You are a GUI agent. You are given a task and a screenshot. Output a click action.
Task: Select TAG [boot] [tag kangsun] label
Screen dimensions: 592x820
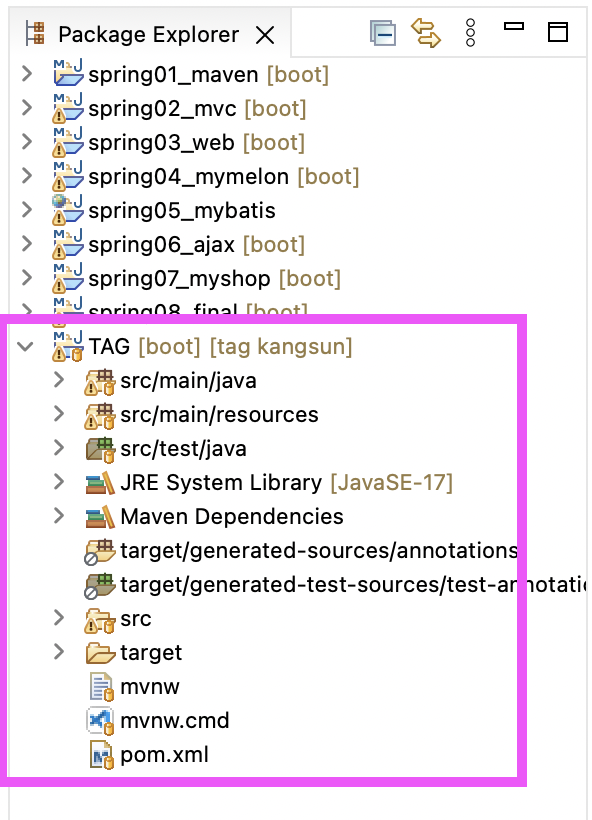tap(221, 347)
